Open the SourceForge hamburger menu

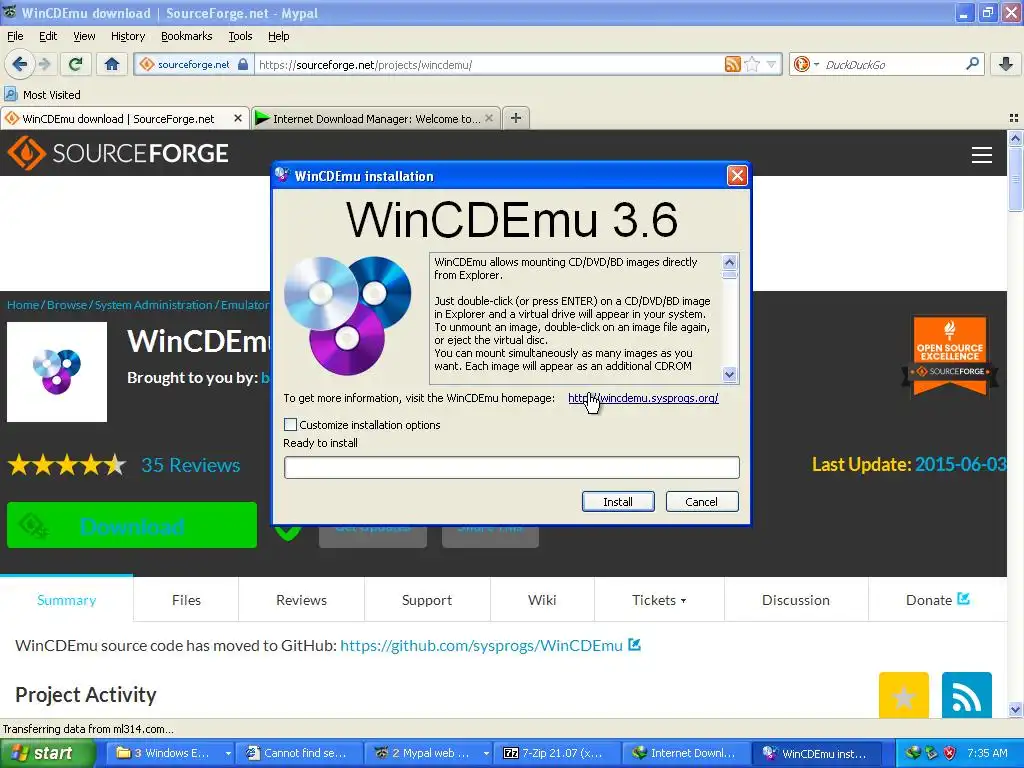pyautogui.click(x=982, y=155)
